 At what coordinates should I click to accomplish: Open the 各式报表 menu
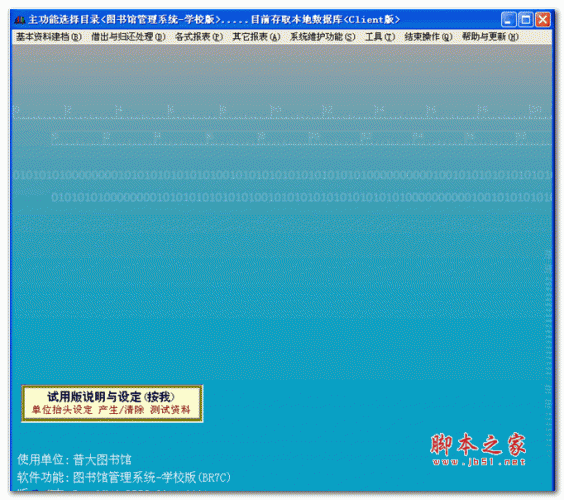(x=199, y=37)
